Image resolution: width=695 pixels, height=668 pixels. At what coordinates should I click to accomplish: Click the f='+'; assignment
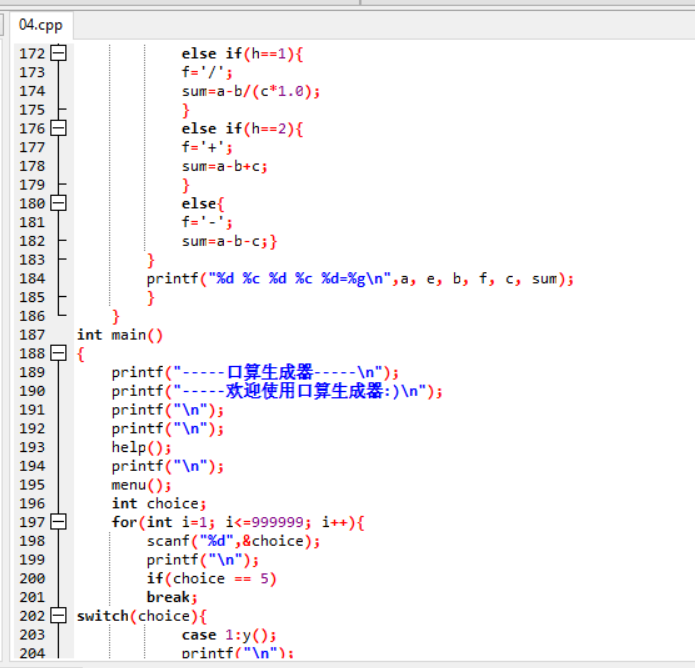pos(207,147)
